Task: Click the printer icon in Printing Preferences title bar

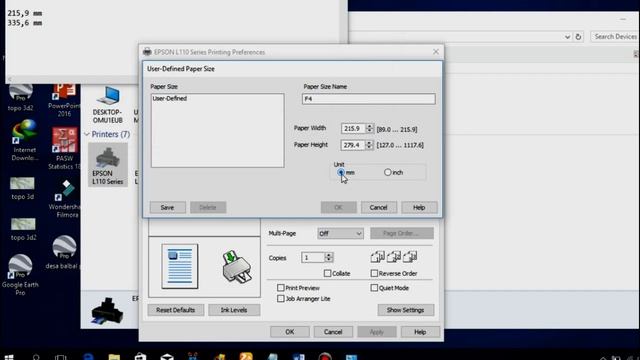Action: [147, 52]
